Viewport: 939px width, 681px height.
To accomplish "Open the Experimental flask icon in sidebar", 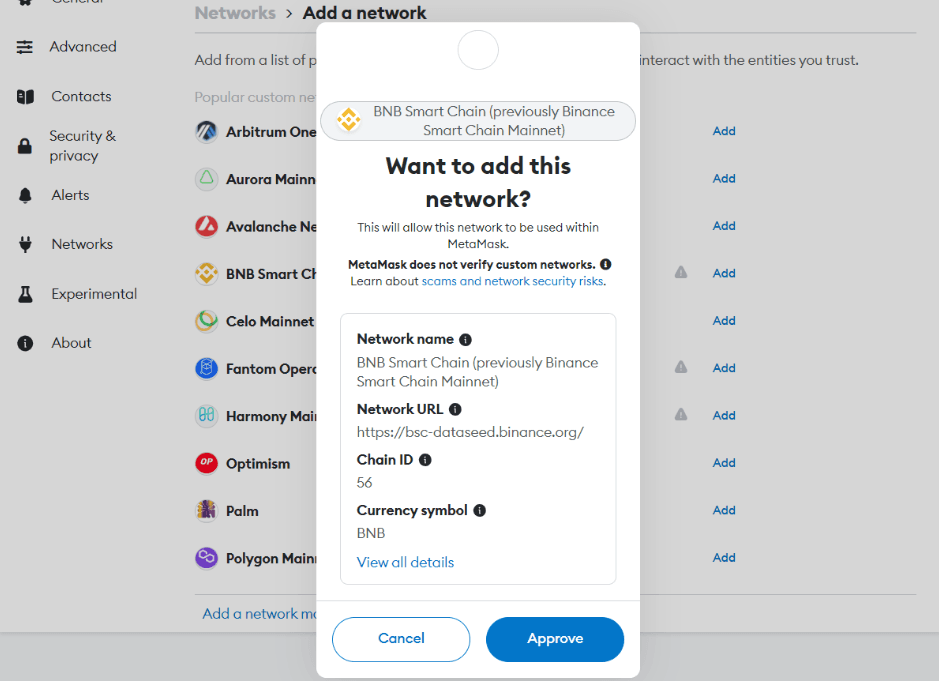I will [25, 293].
